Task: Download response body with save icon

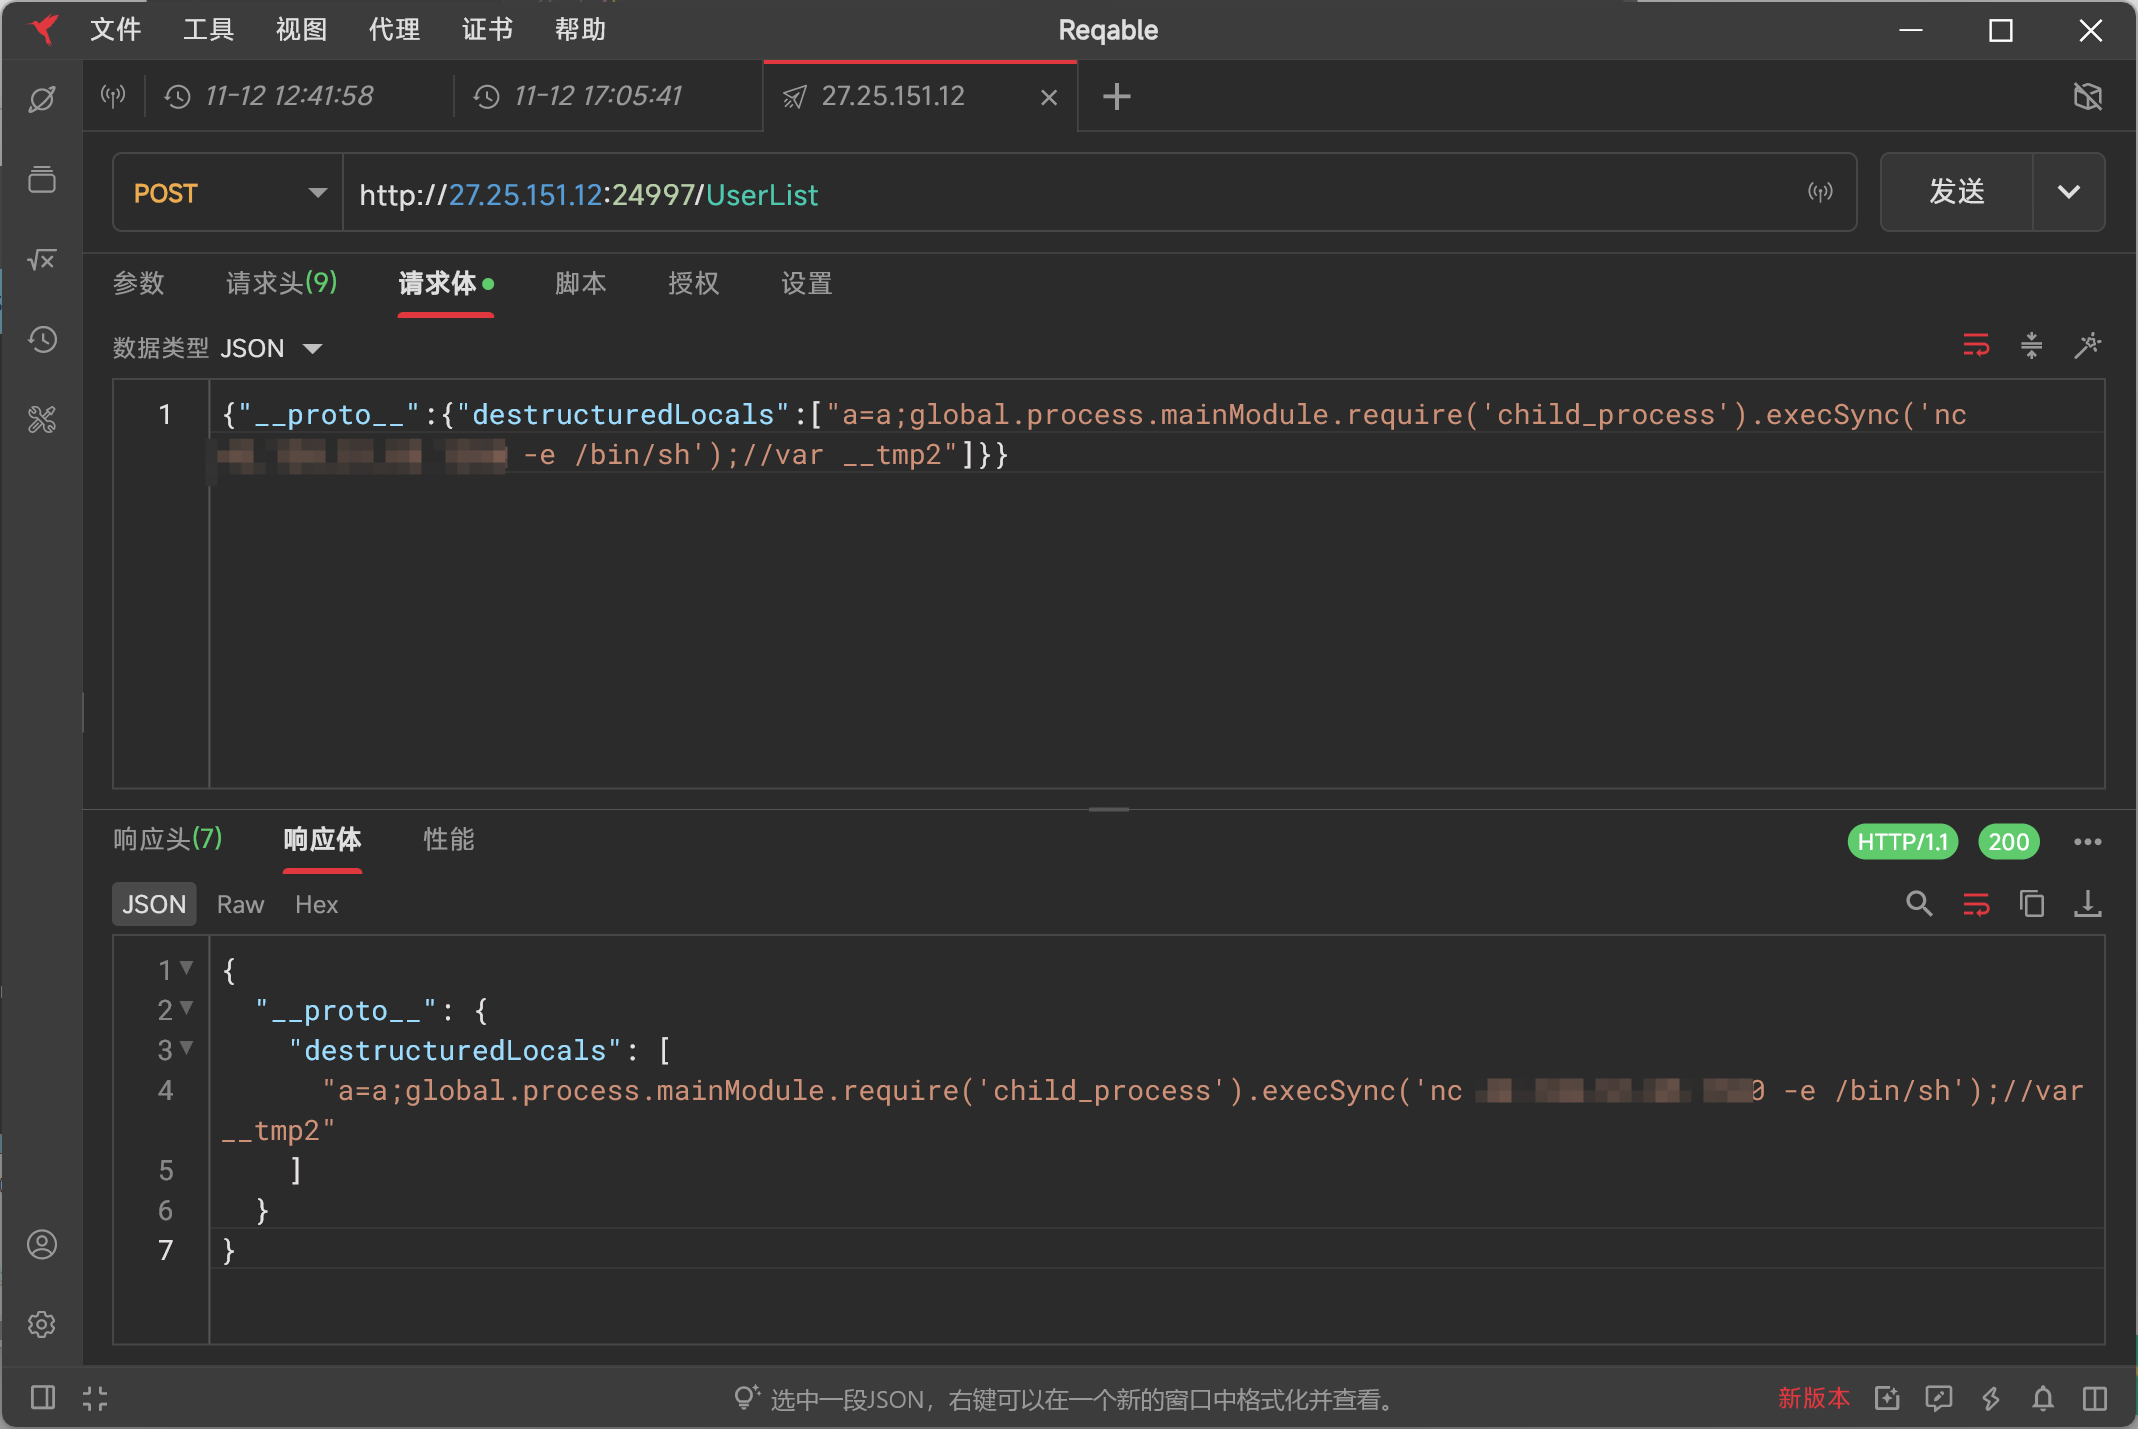Action: click(2087, 904)
